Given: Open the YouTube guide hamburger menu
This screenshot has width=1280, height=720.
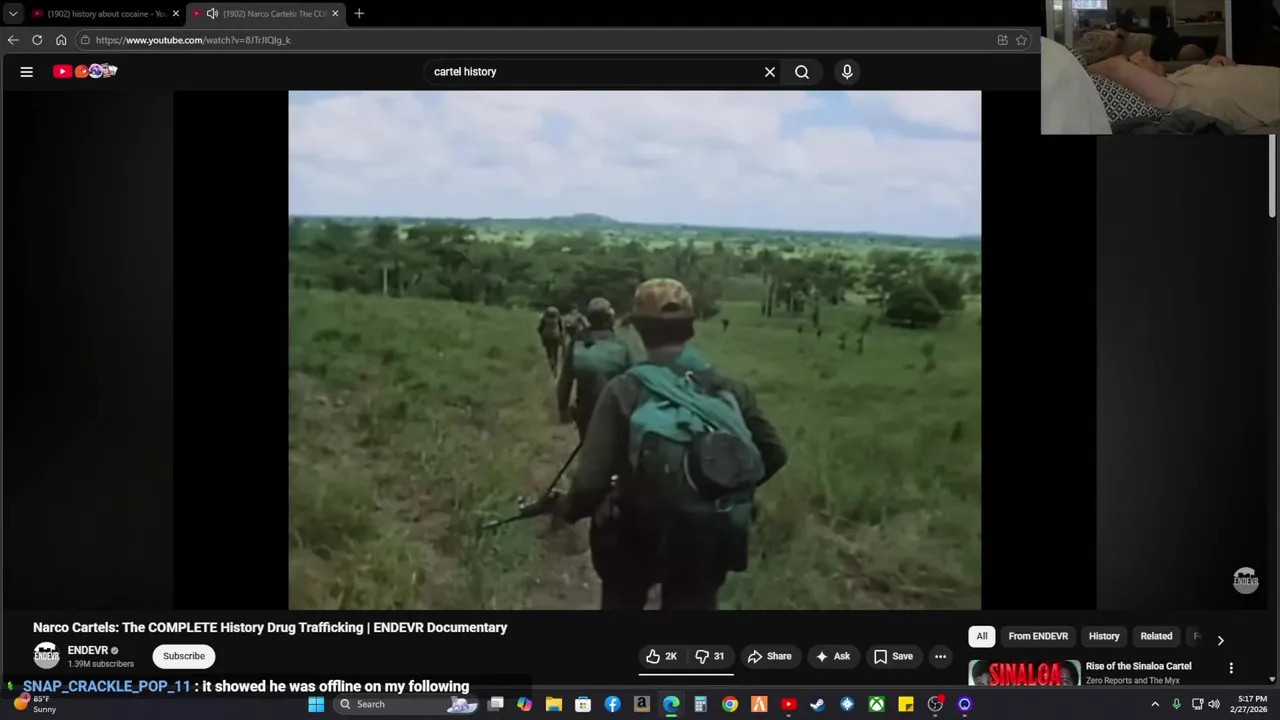Looking at the screenshot, I should 27,71.
